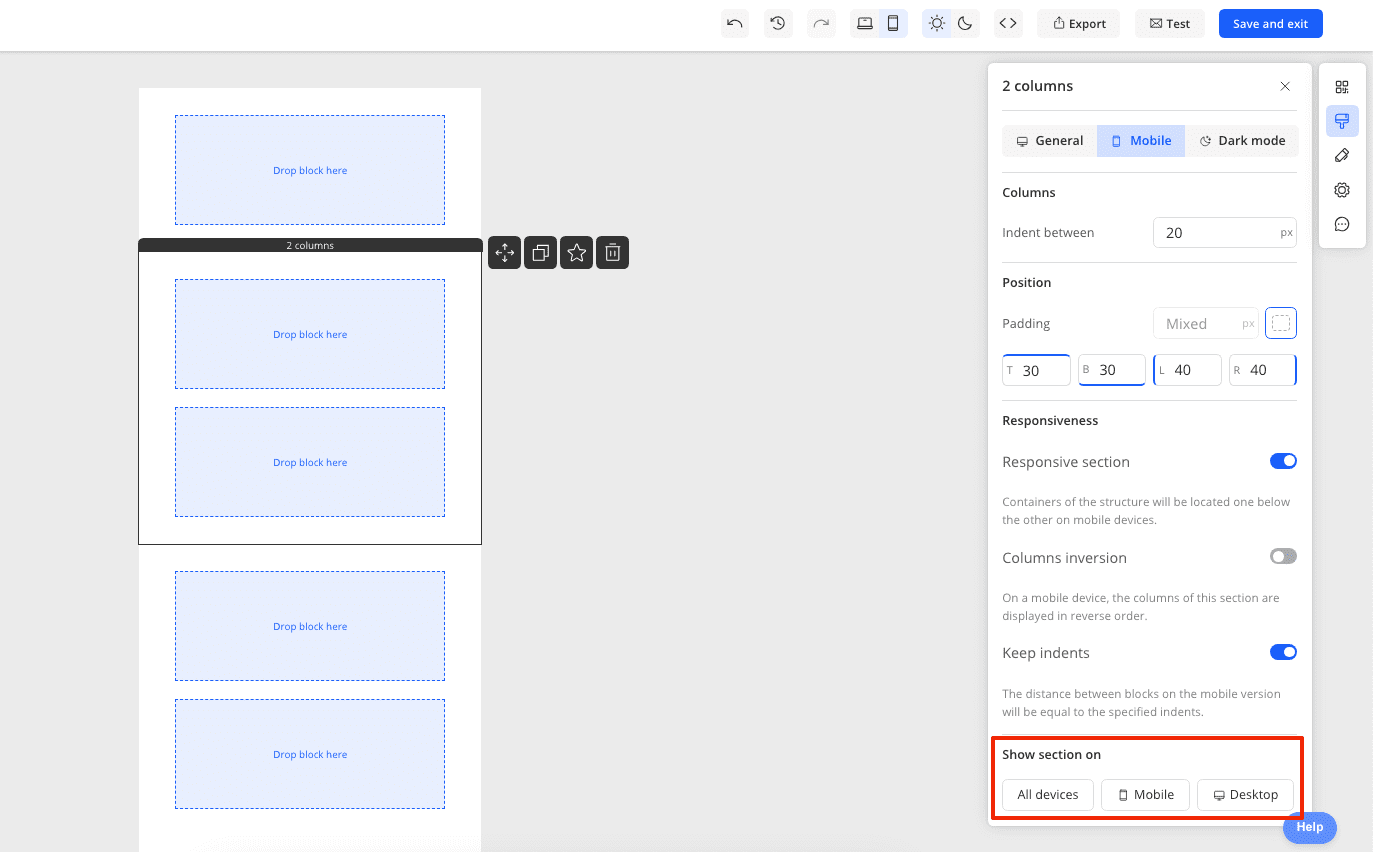Click the Test button
The image size is (1373, 852).
[1169, 24]
